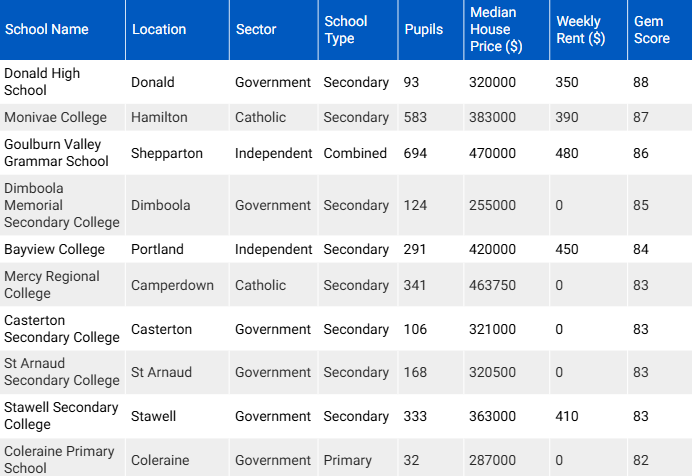
Task: Click St Arnaud Secondary College name
Action: (x=61, y=372)
